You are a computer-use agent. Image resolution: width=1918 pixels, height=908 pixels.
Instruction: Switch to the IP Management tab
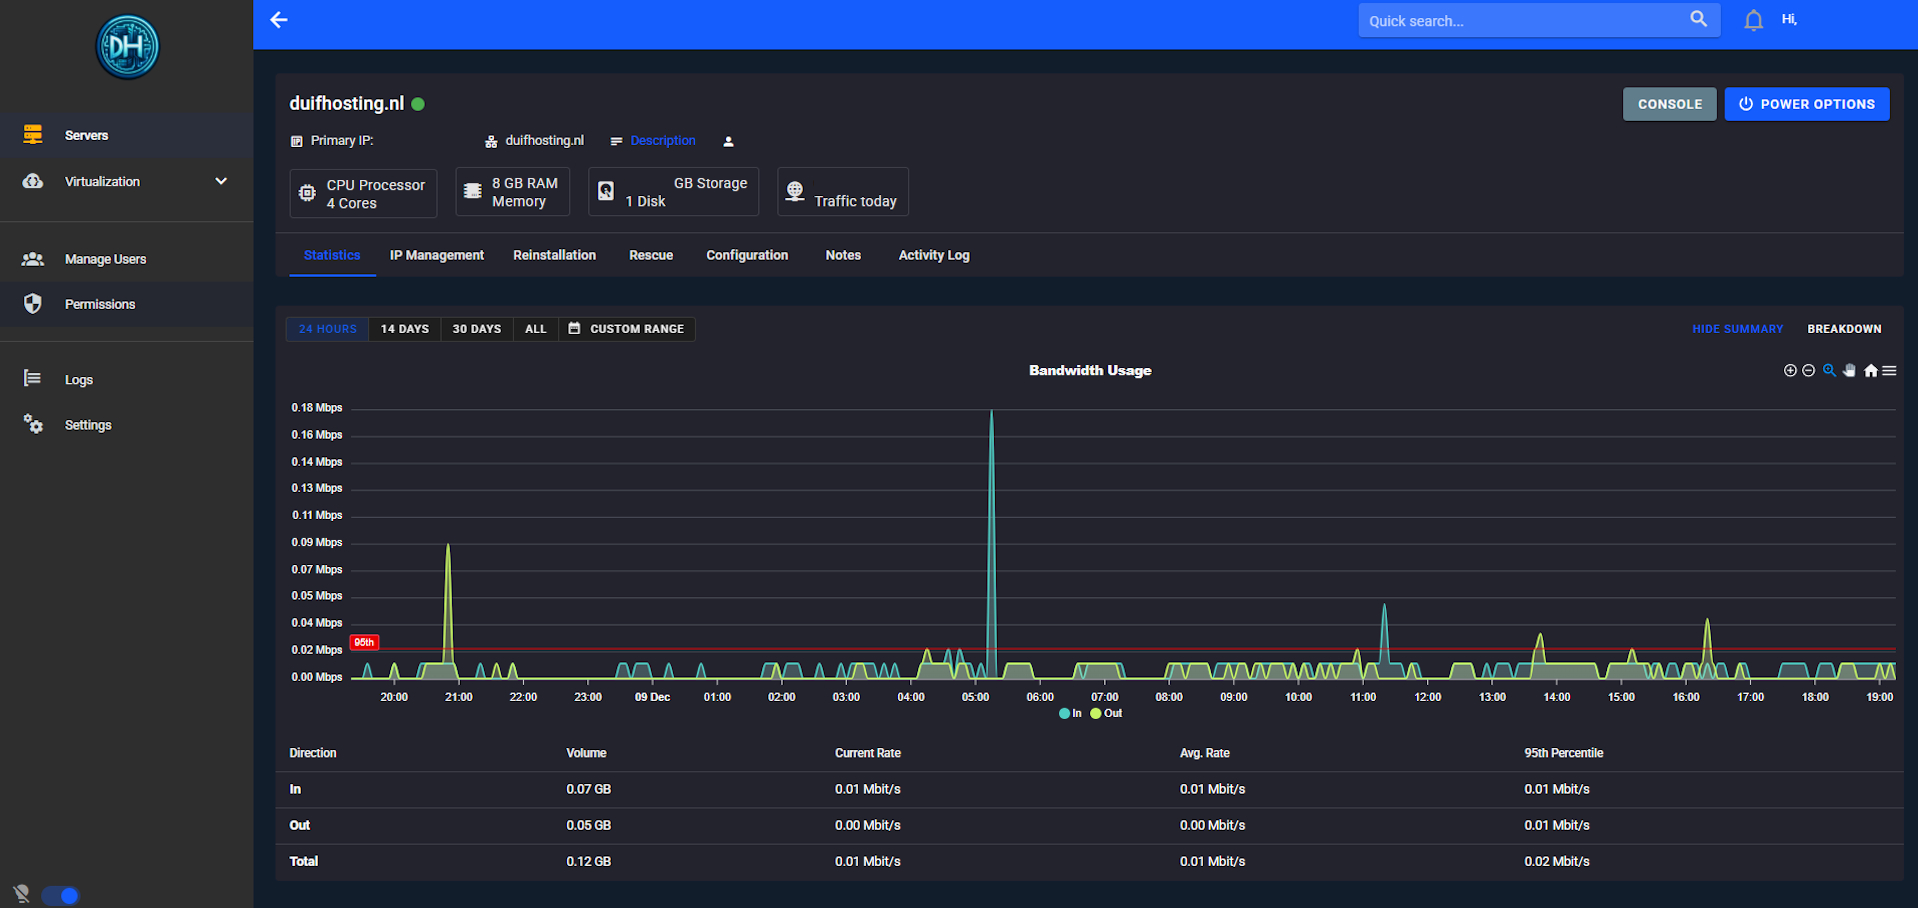(436, 255)
